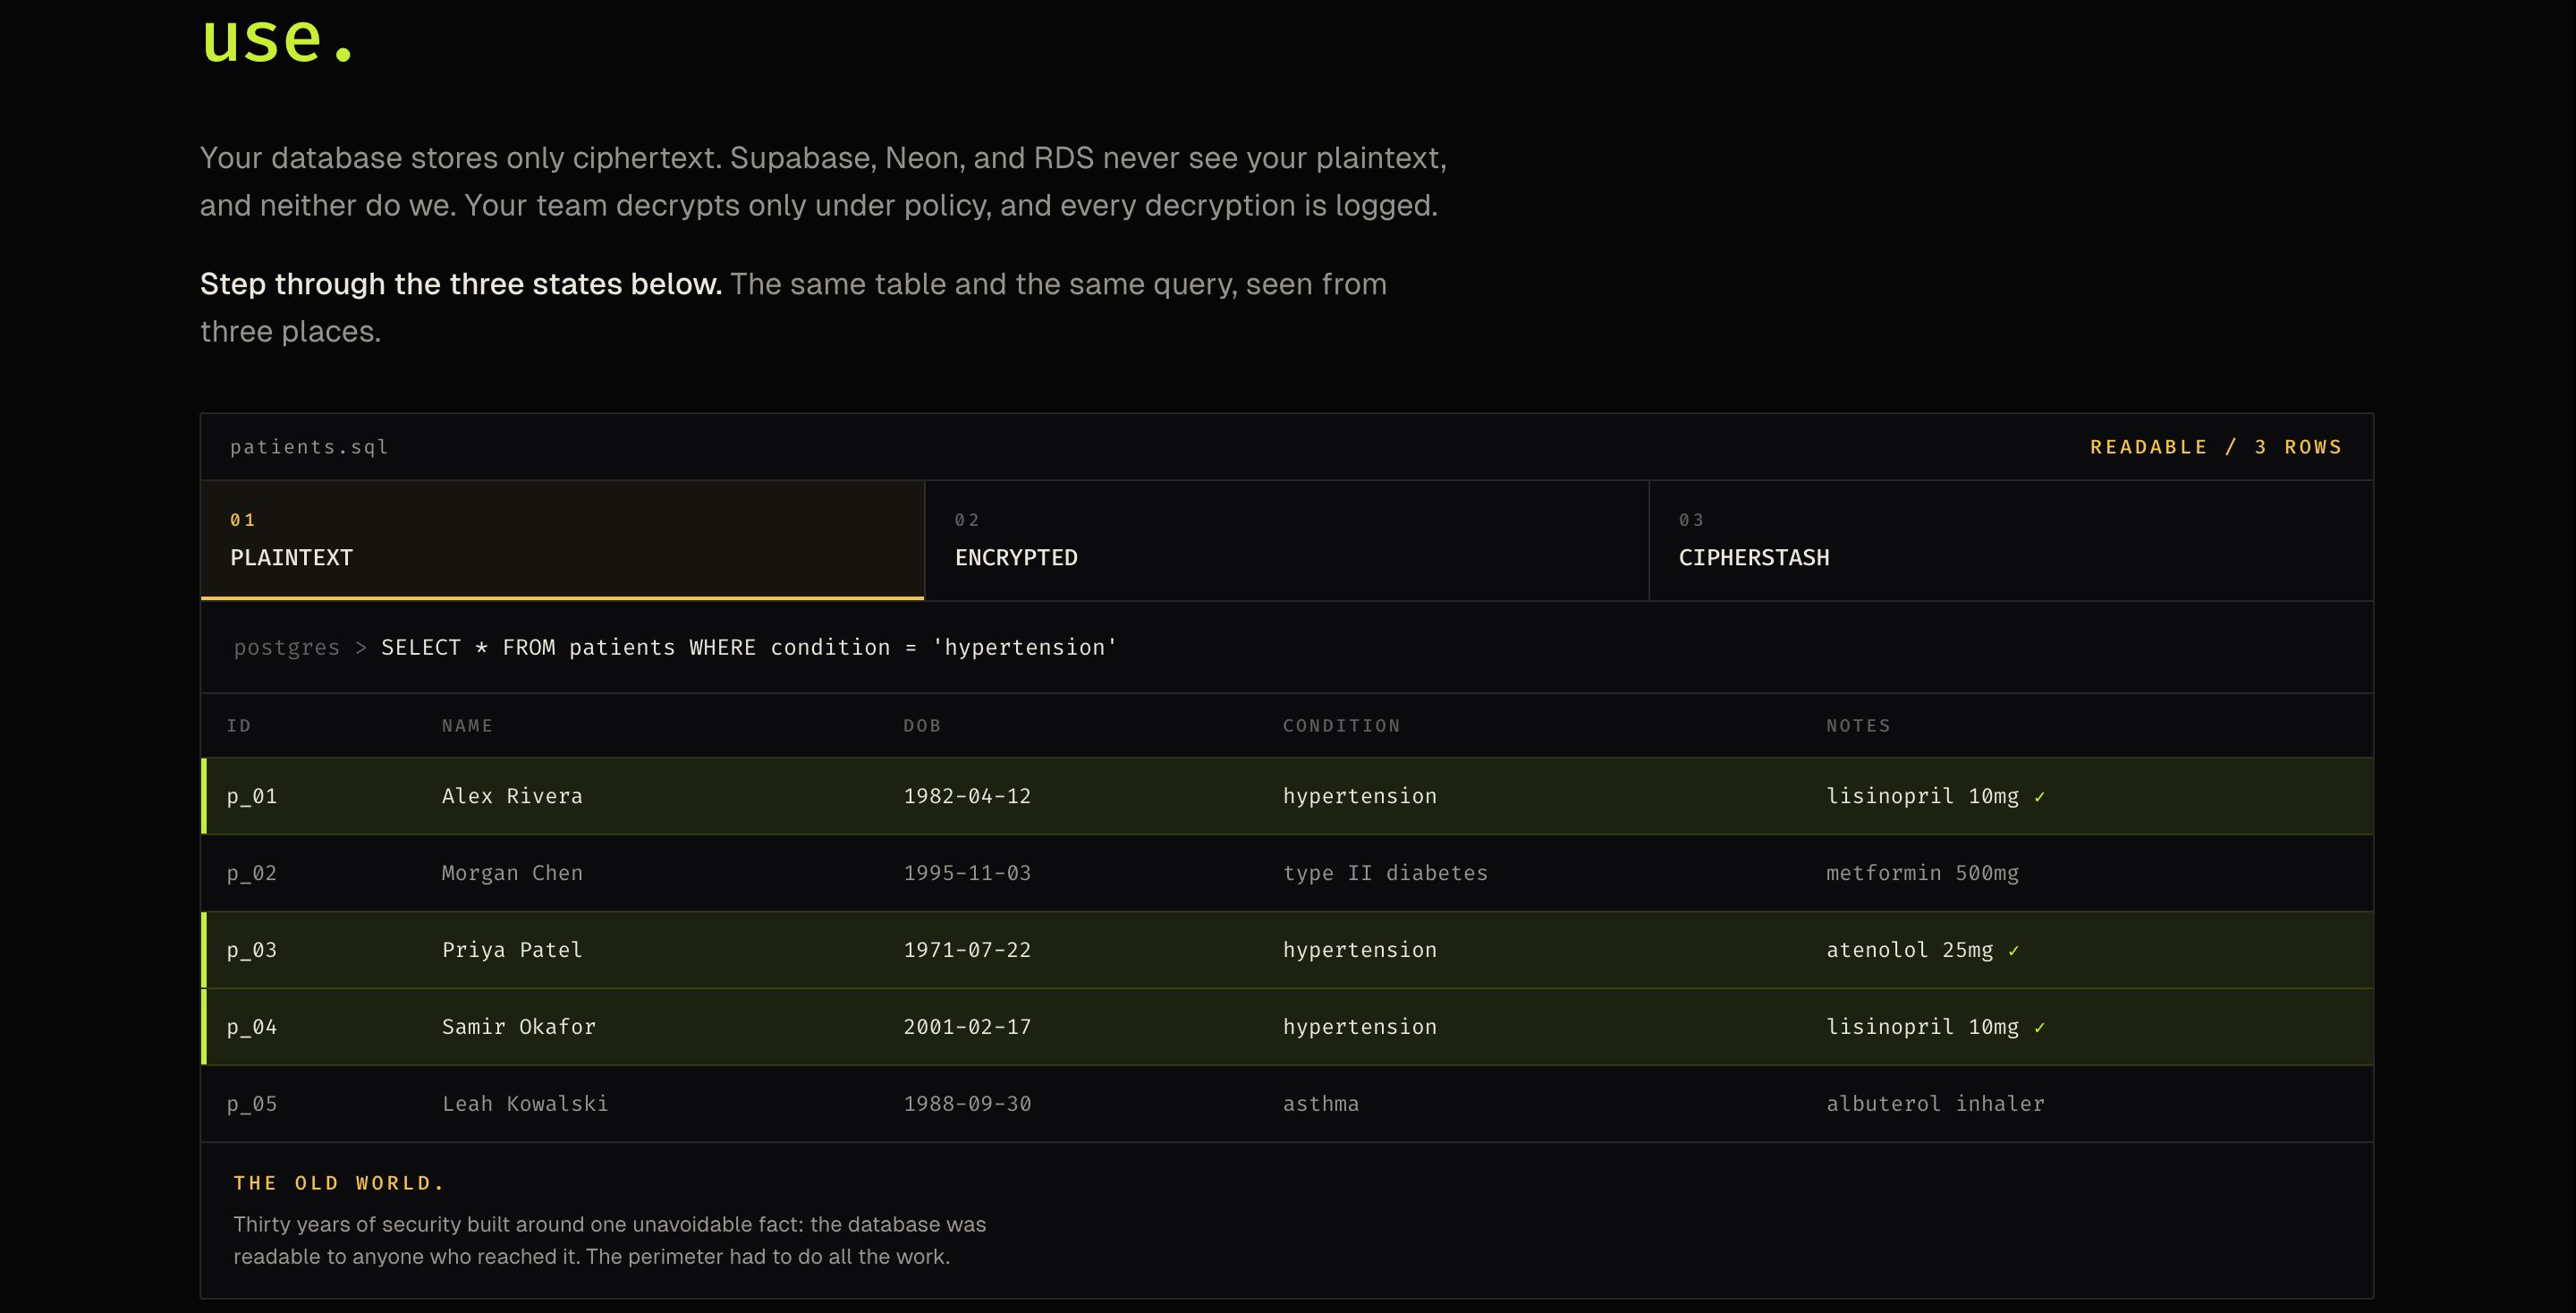Click the lisinopril 10mg note for Samir Okafor
The width and height of the screenshot is (2576, 1313).
click(1922, 1027)
